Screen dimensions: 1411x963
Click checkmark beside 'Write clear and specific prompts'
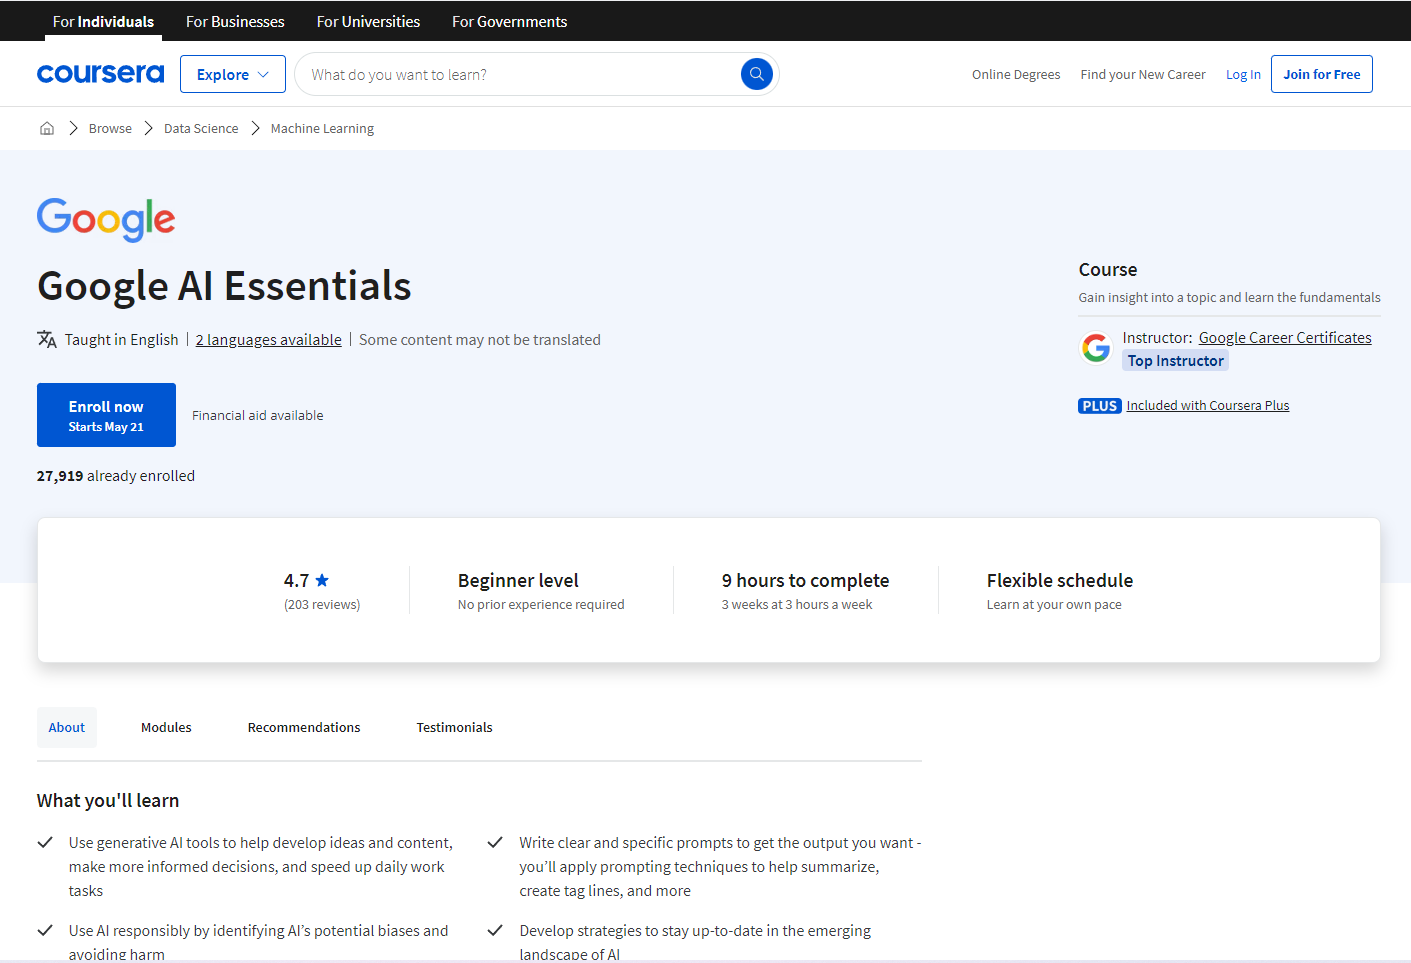pyautogui.click(x=495, y=842)
